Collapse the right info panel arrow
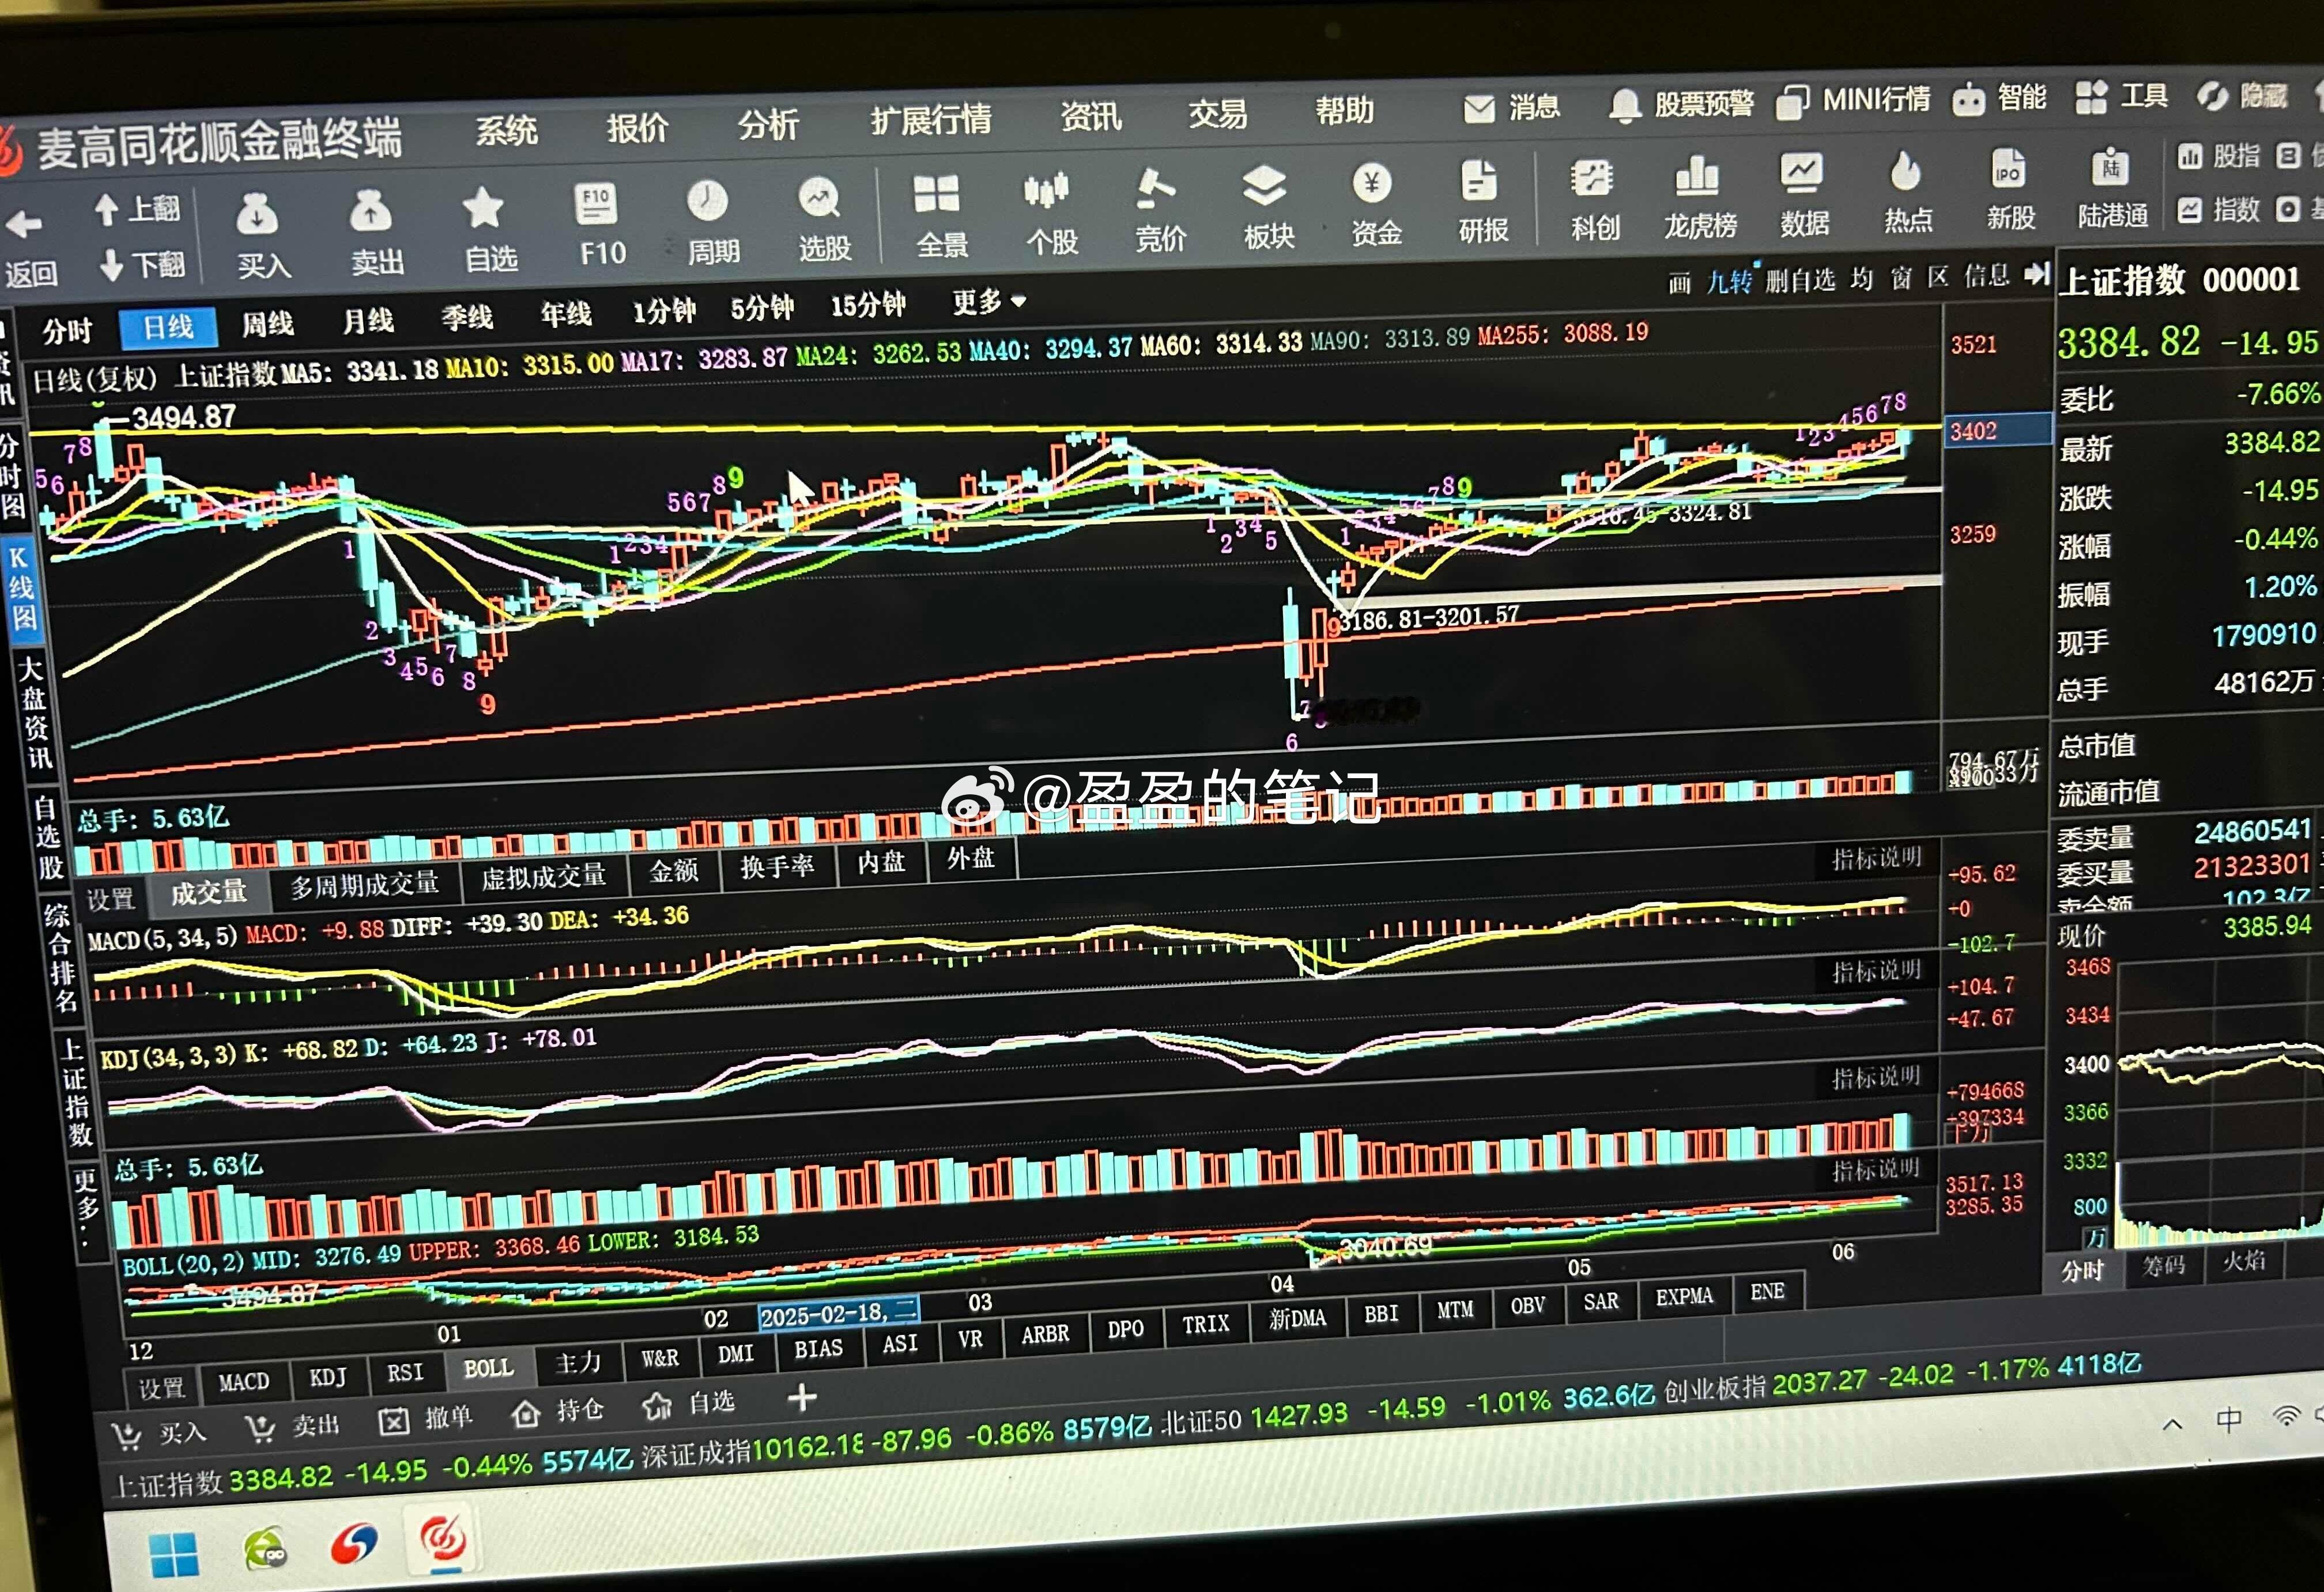 click(2036, 273)
